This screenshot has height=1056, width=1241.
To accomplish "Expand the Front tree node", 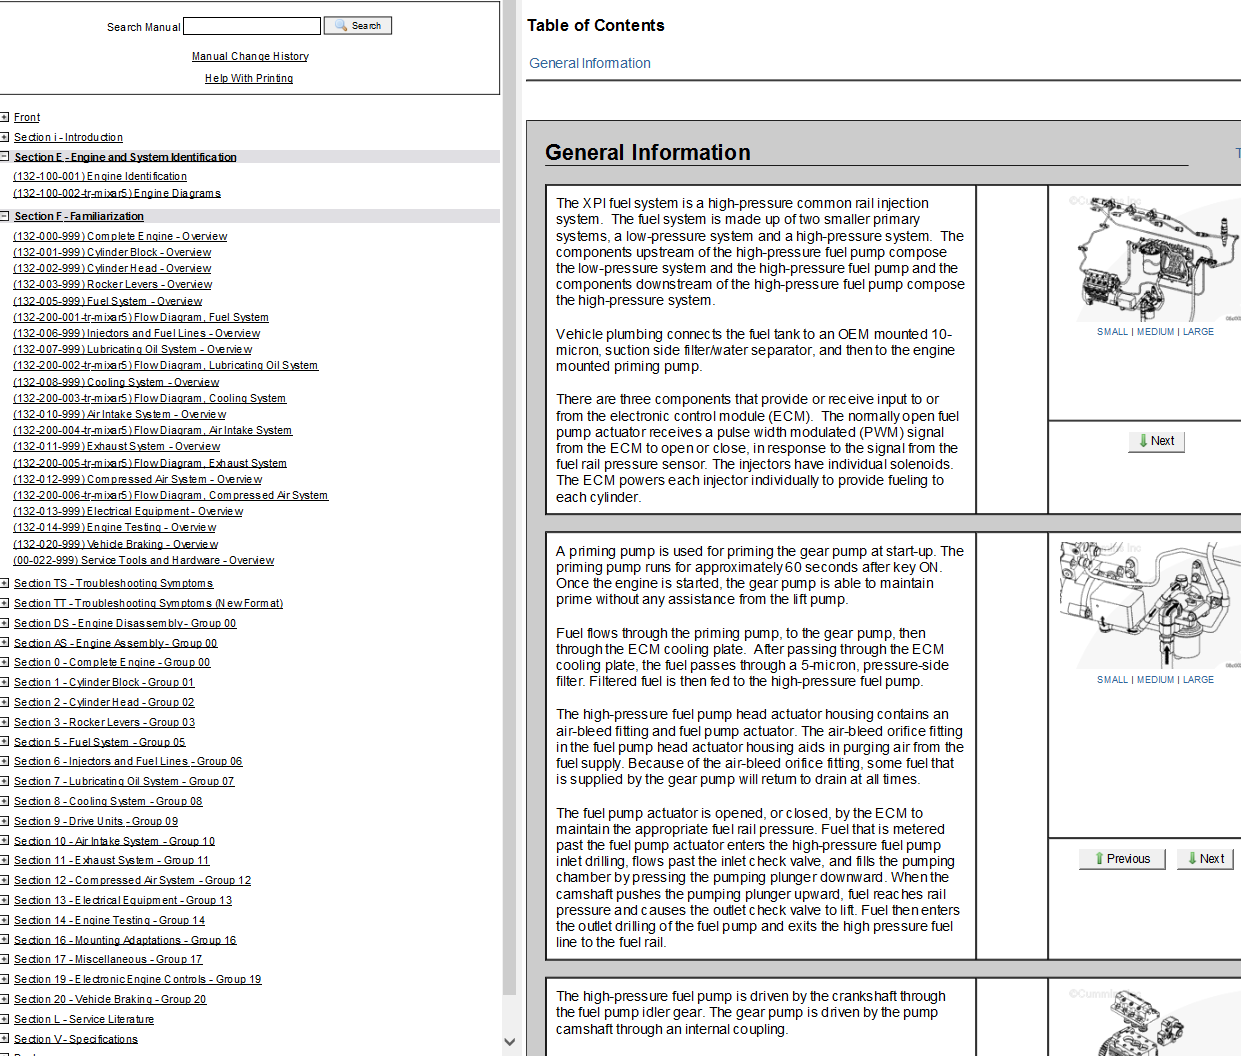I will click(5, 117).
